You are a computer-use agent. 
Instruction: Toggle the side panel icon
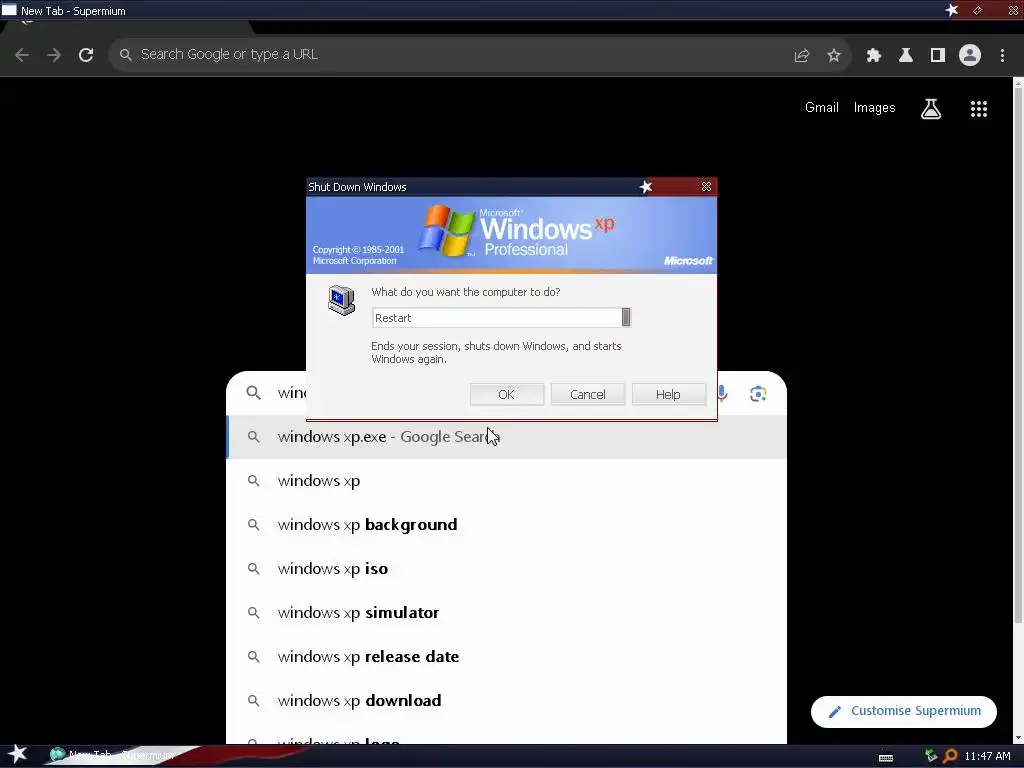[937, 56]
